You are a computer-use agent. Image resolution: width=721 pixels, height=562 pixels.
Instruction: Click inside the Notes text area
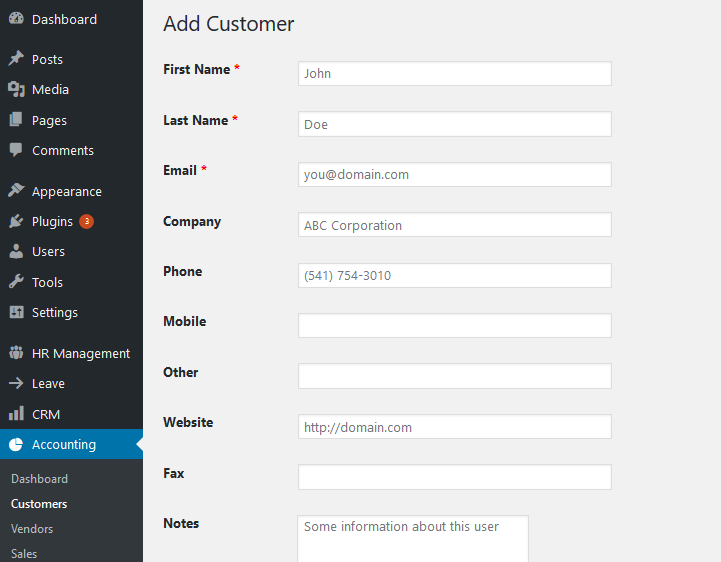[413, 539]
